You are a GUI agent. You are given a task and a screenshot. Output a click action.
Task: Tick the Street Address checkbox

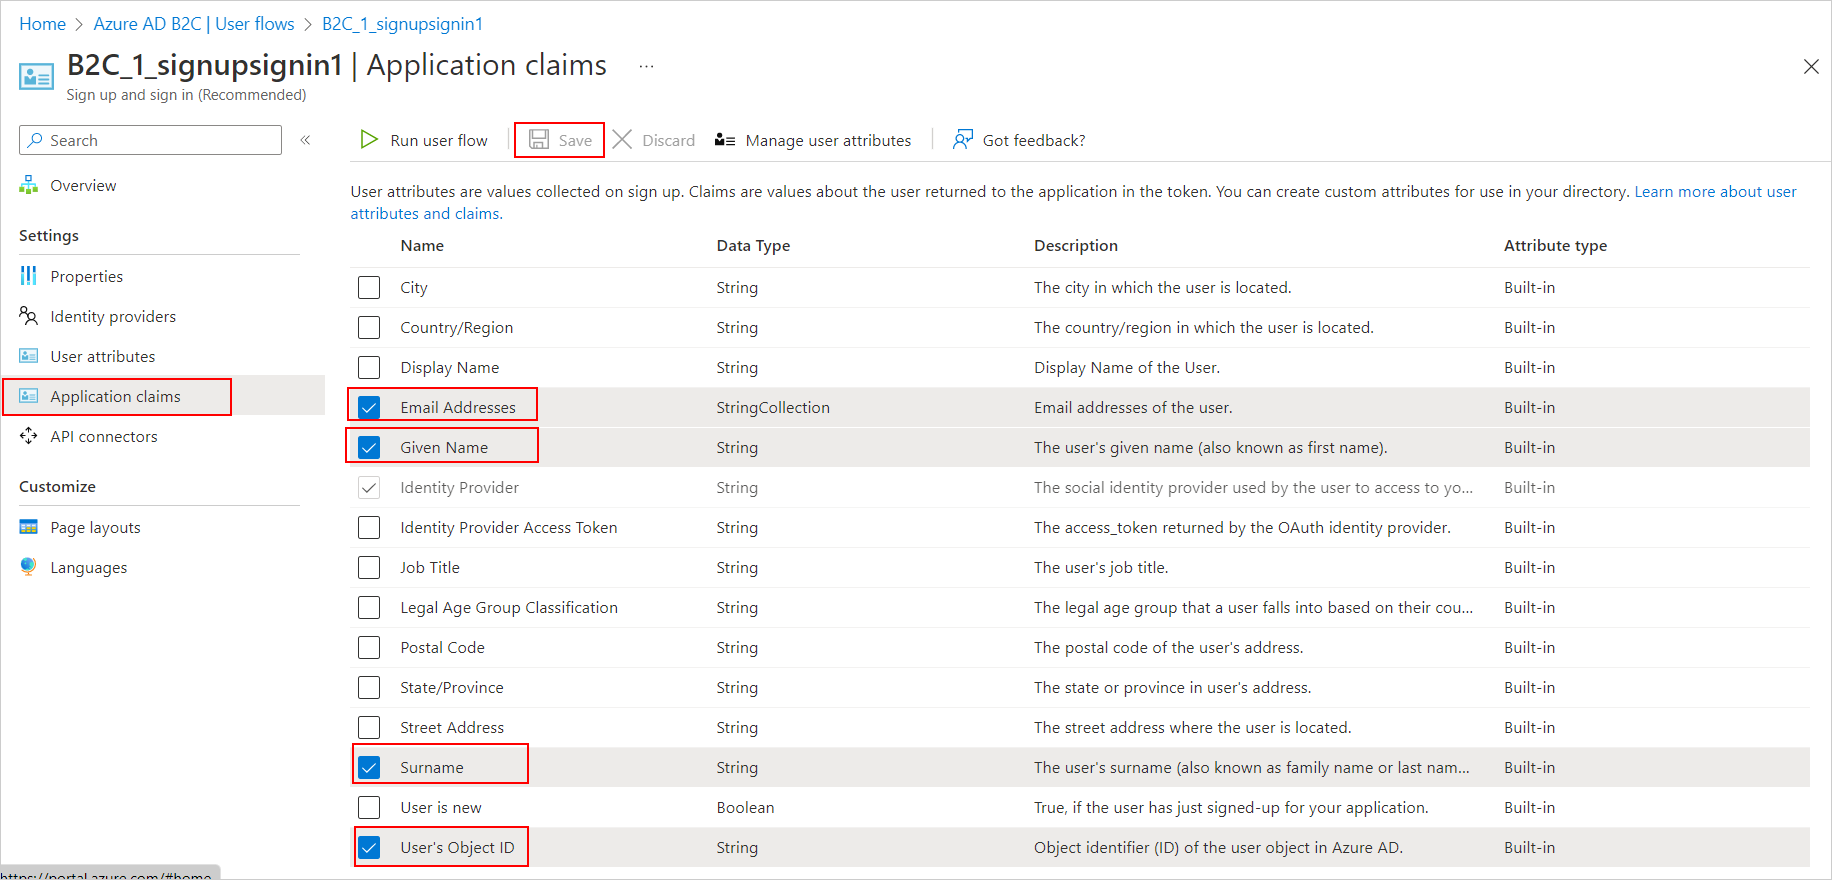pos(369,727)
